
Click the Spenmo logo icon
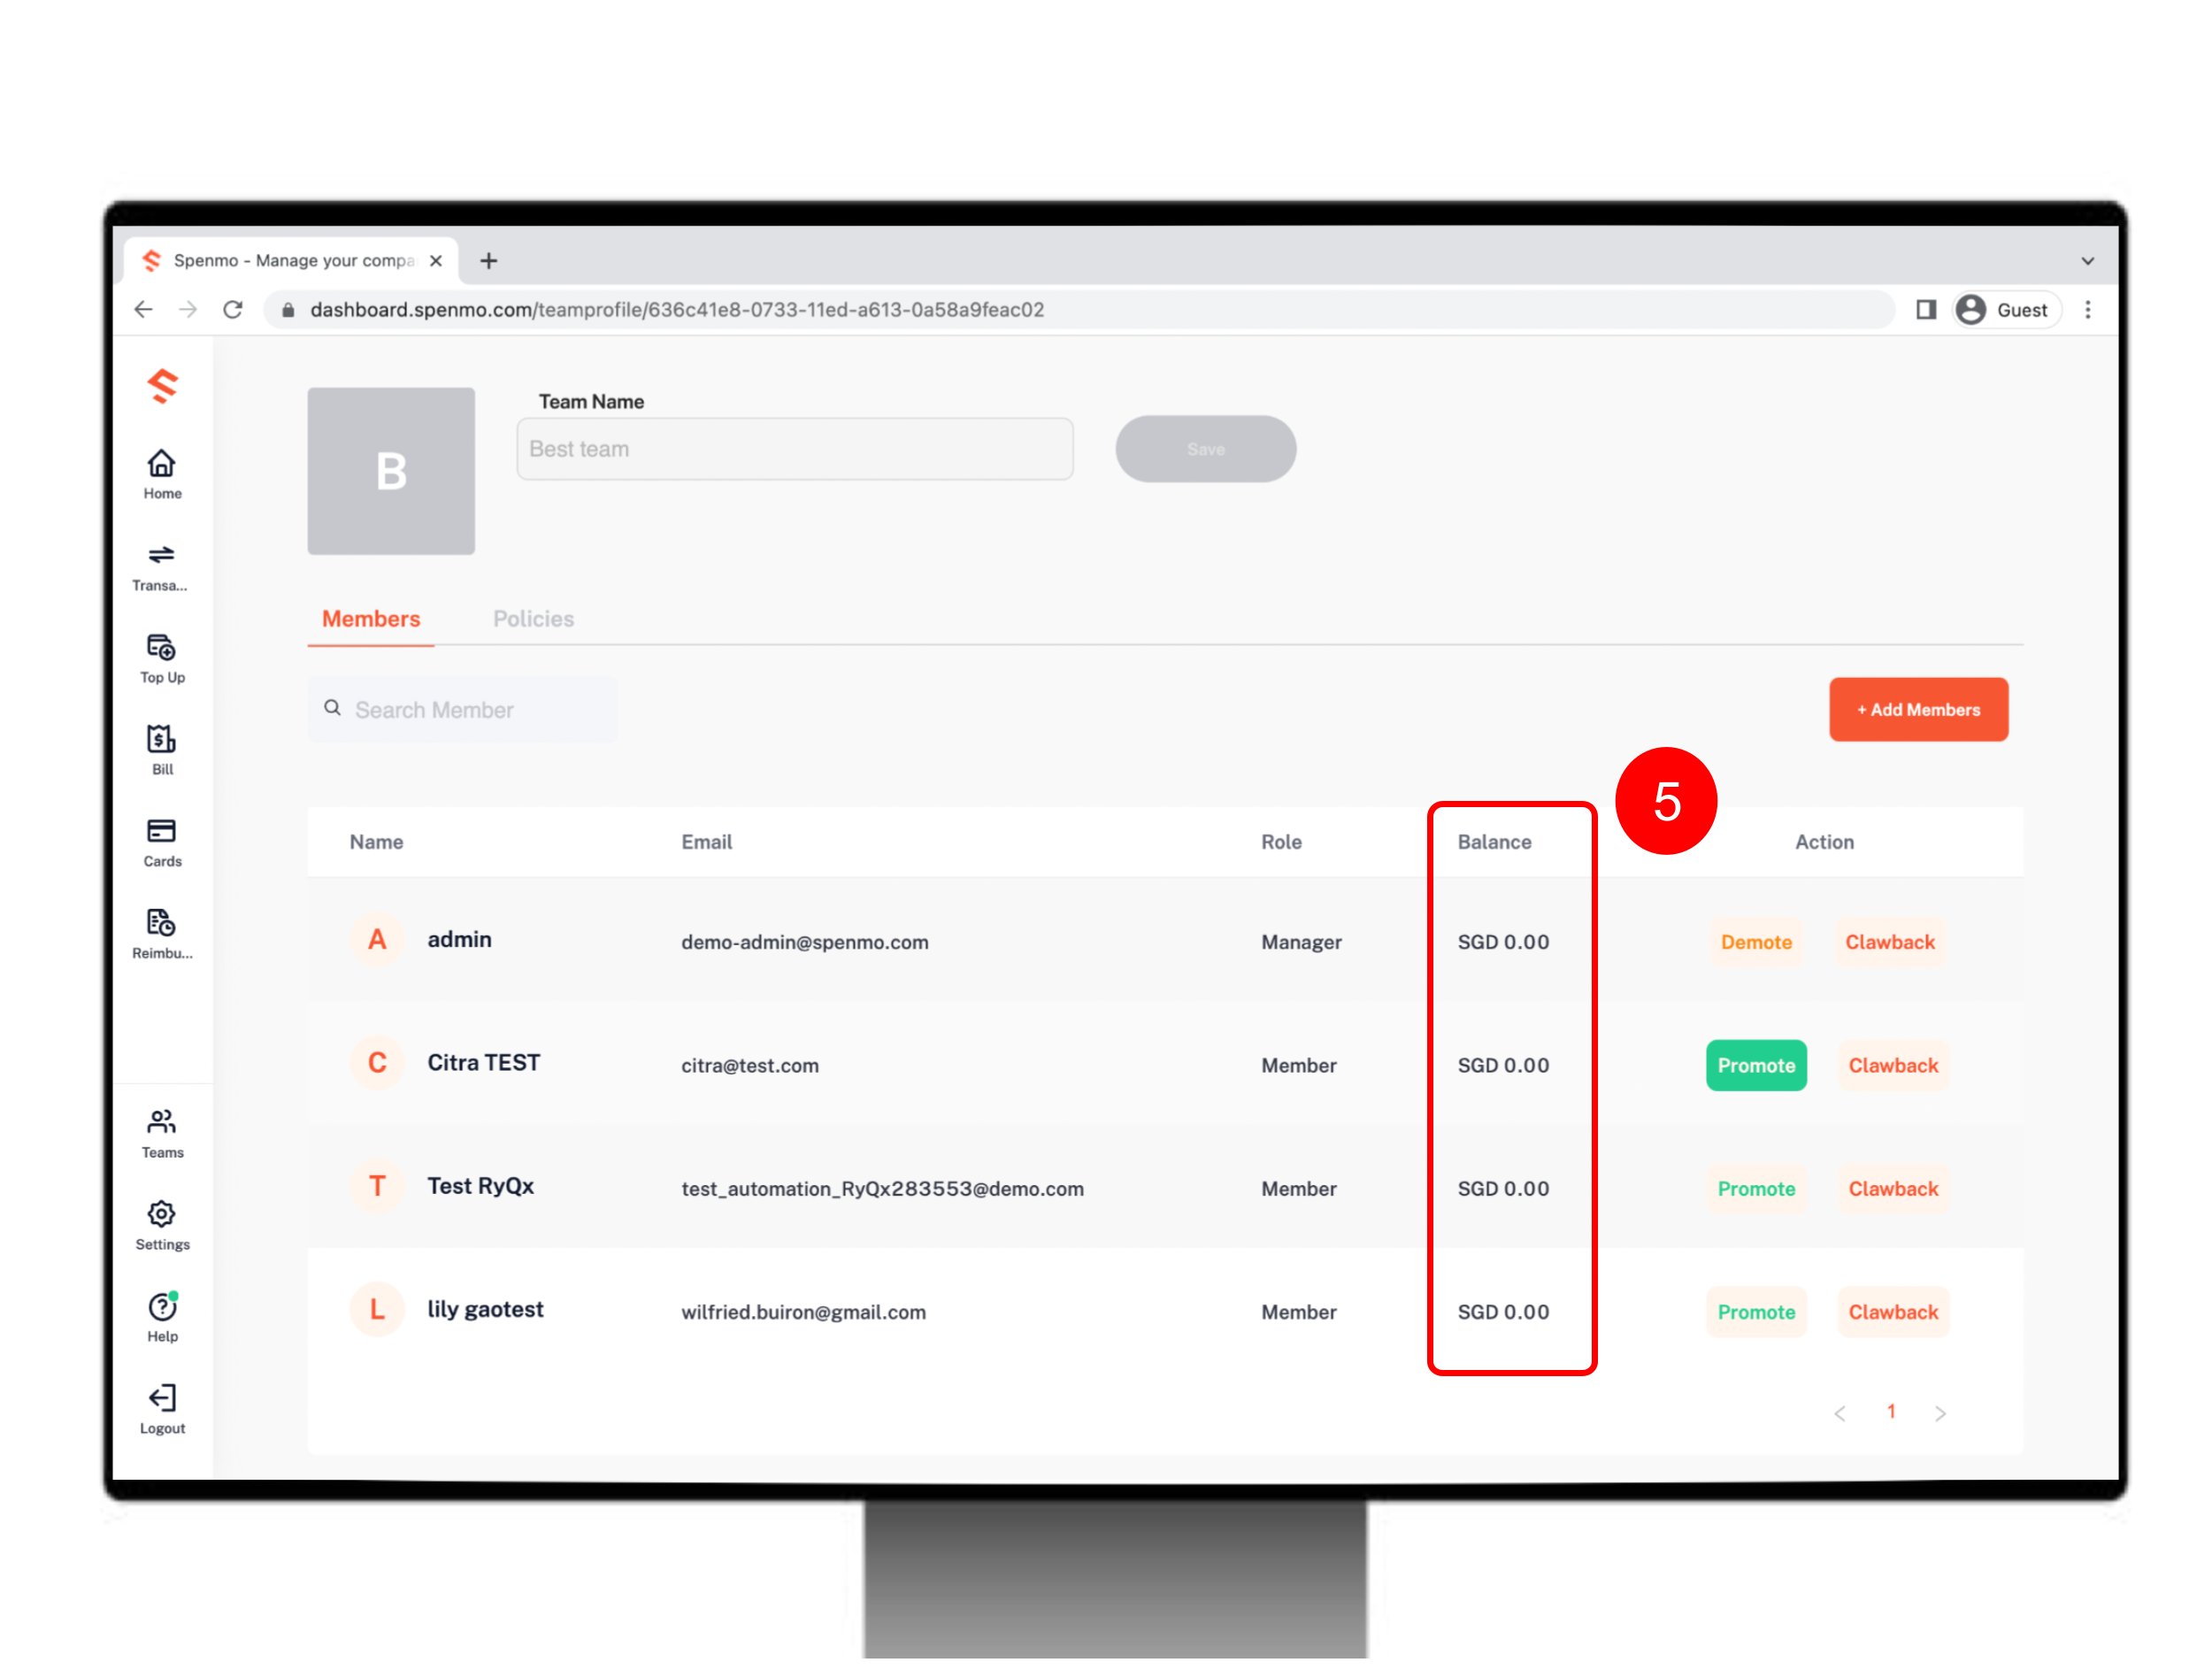click(x=161, y=386)
